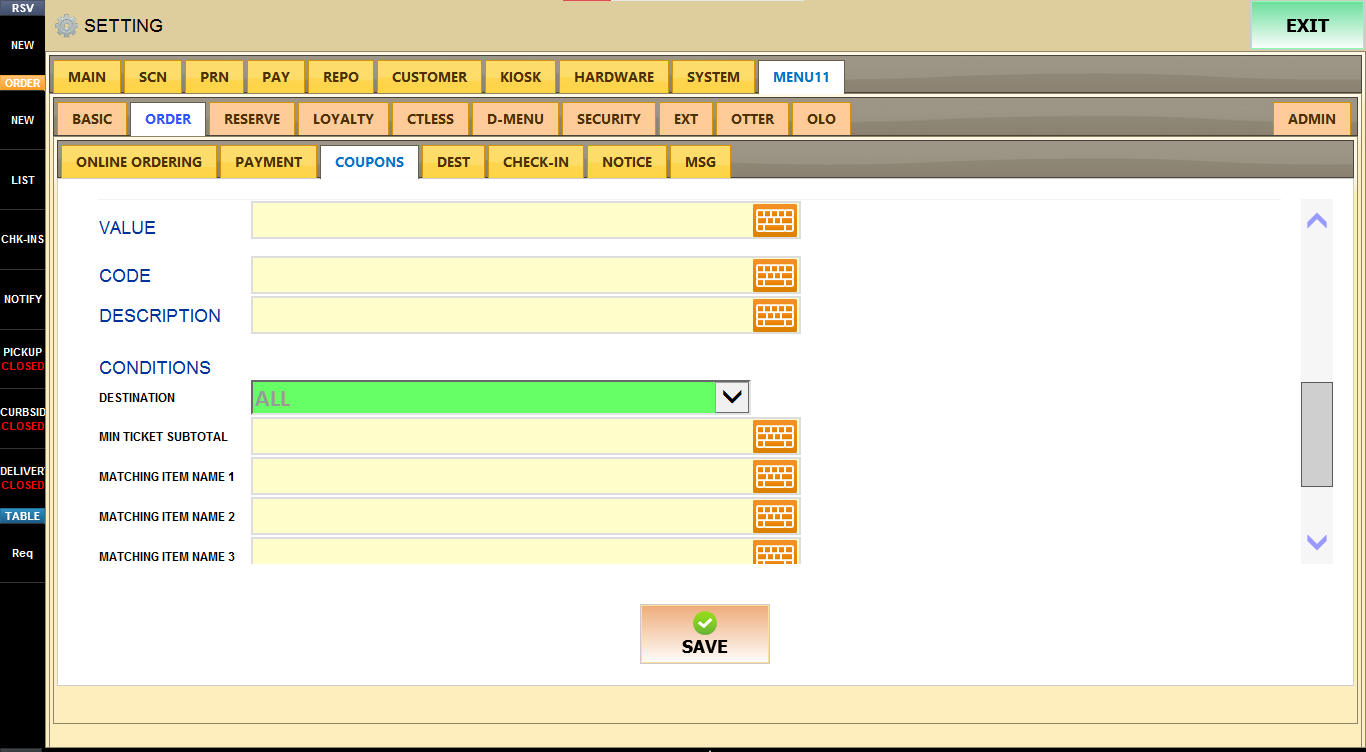Open keyboard icon for CODE field
This screenshot has width=1366, height=752.
(x=775, y=275)
